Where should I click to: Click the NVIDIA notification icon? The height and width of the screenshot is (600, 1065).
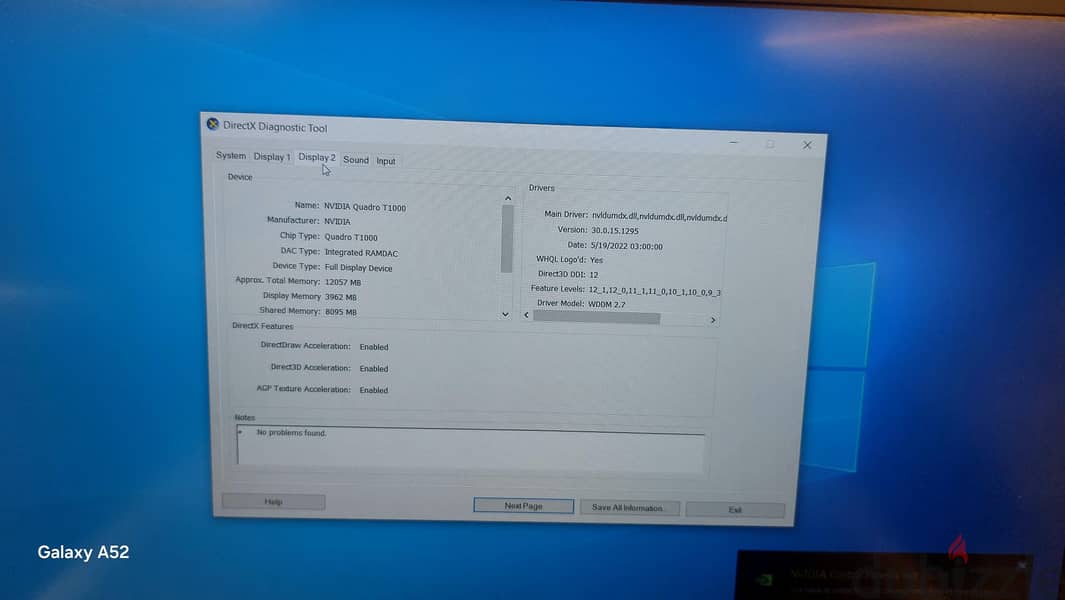[x=765, y=579]
